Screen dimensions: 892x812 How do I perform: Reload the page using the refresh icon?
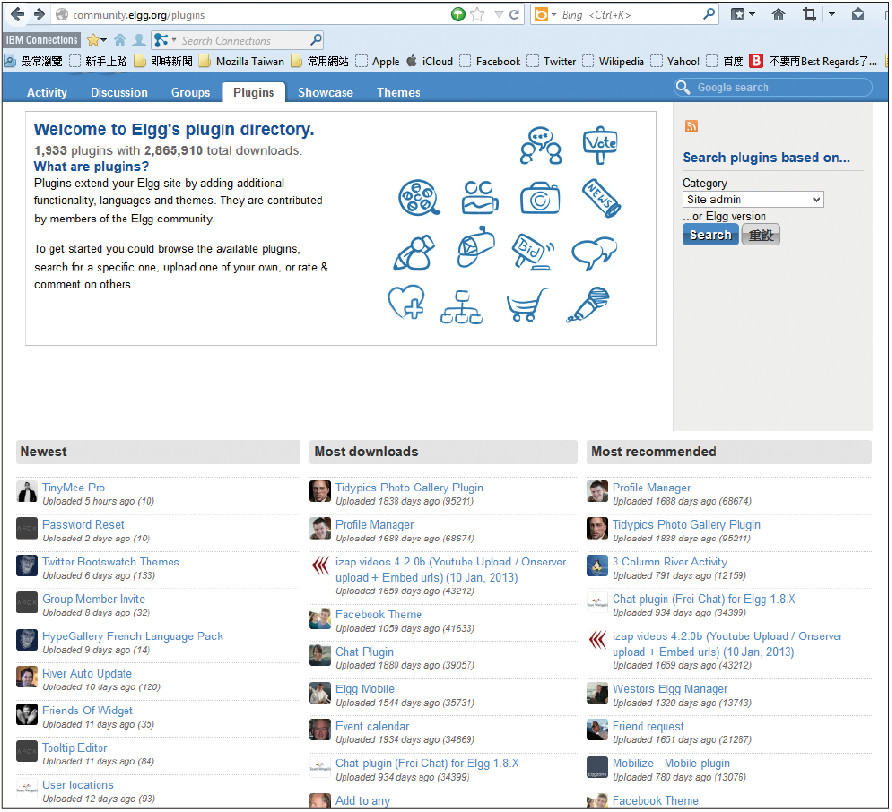[x=514, y=15]
